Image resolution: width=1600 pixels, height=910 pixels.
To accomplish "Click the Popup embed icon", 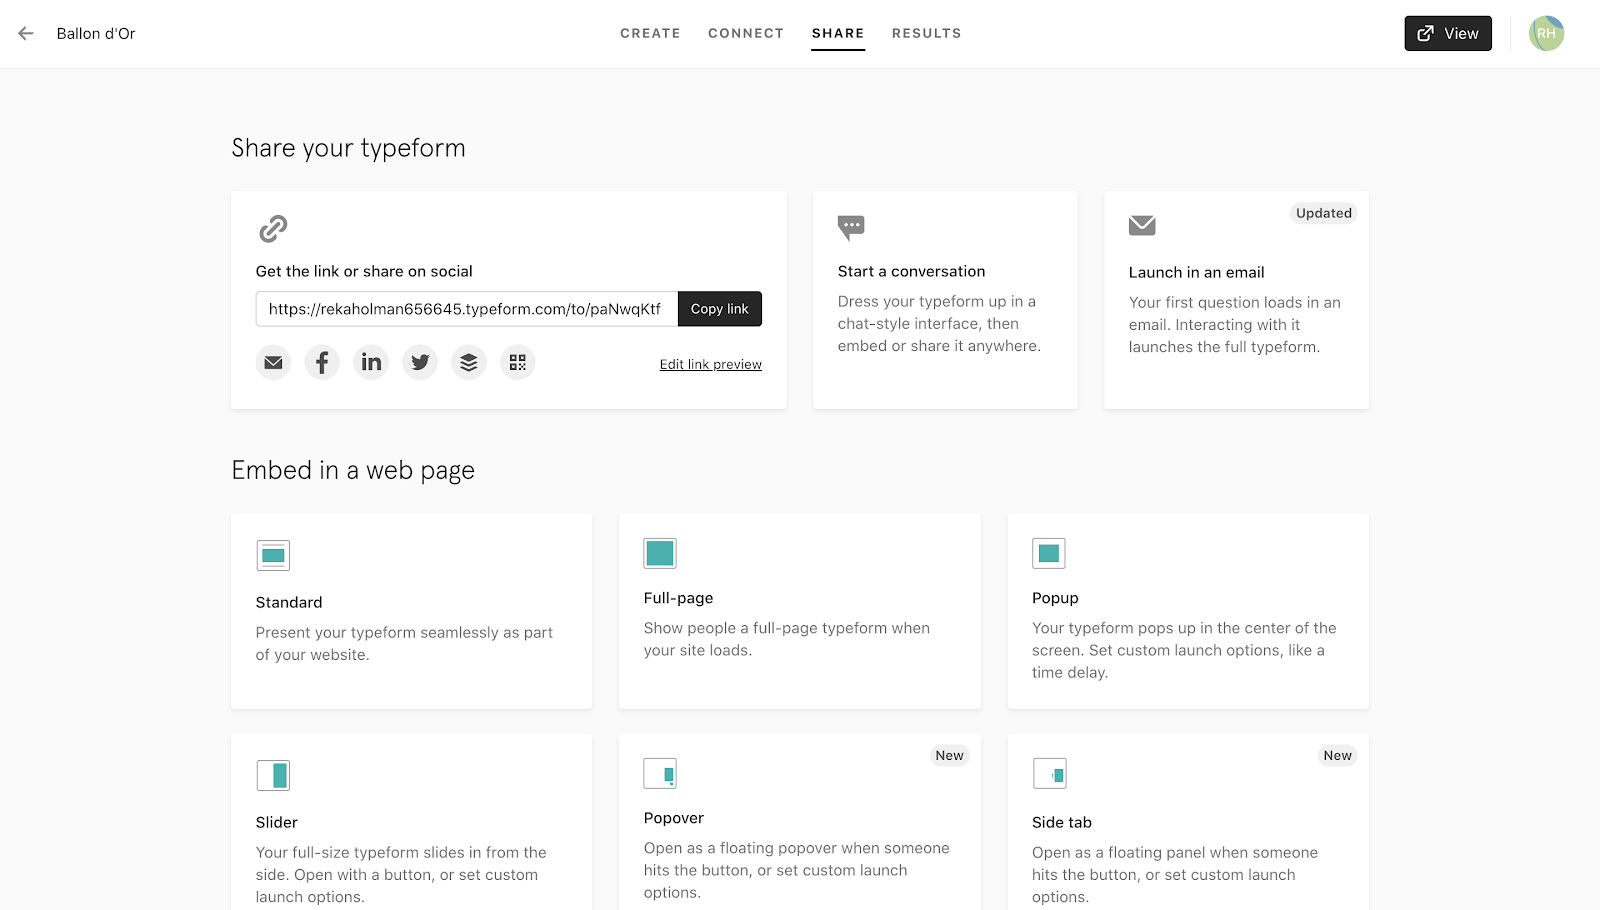I will 1049,553.
